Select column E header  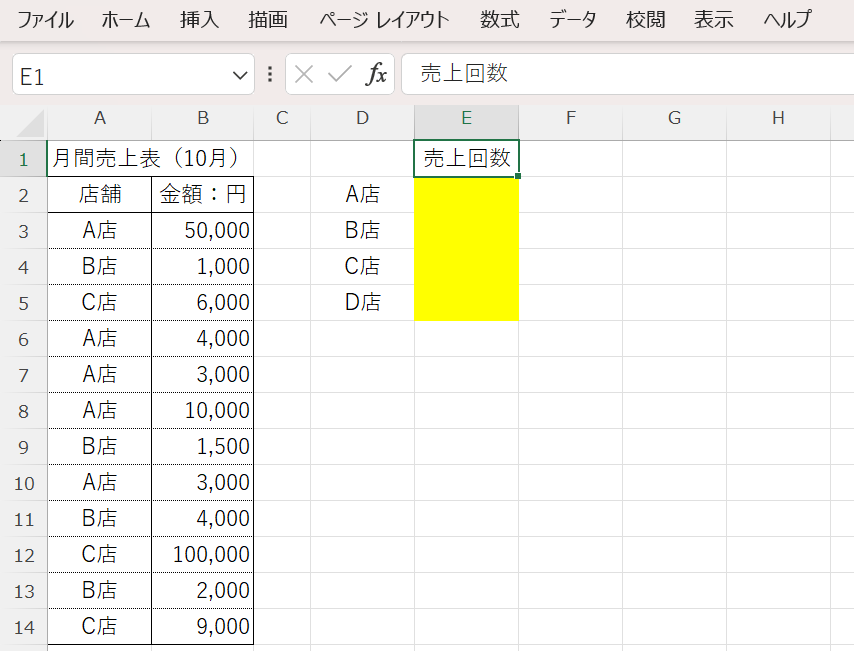pos(466,119)
